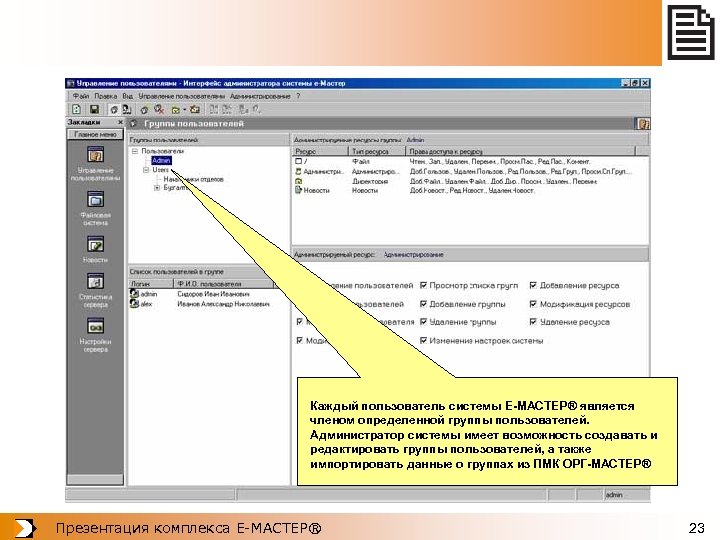Click the green folder icon in toolbar
Screen dimensions: 720x540
(175, 110)
